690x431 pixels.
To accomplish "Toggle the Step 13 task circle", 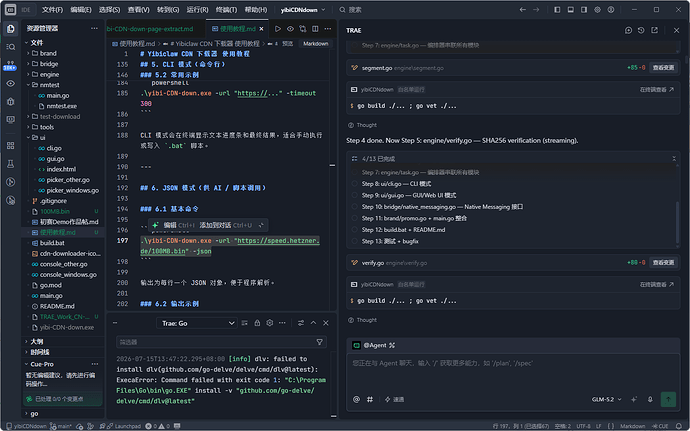I will click(x=355, y=241).
